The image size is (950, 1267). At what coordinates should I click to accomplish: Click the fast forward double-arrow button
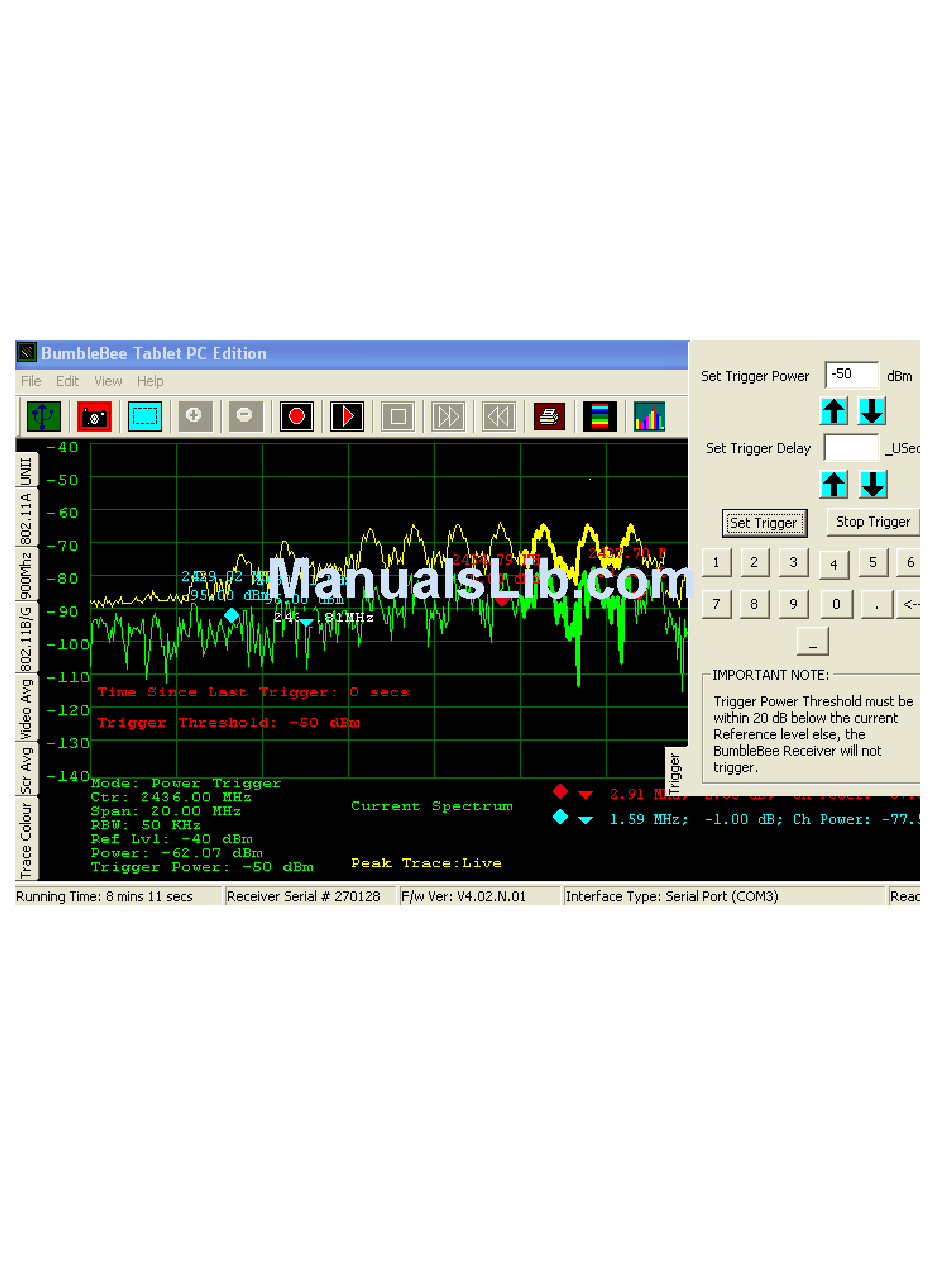(x=448, y=416)
